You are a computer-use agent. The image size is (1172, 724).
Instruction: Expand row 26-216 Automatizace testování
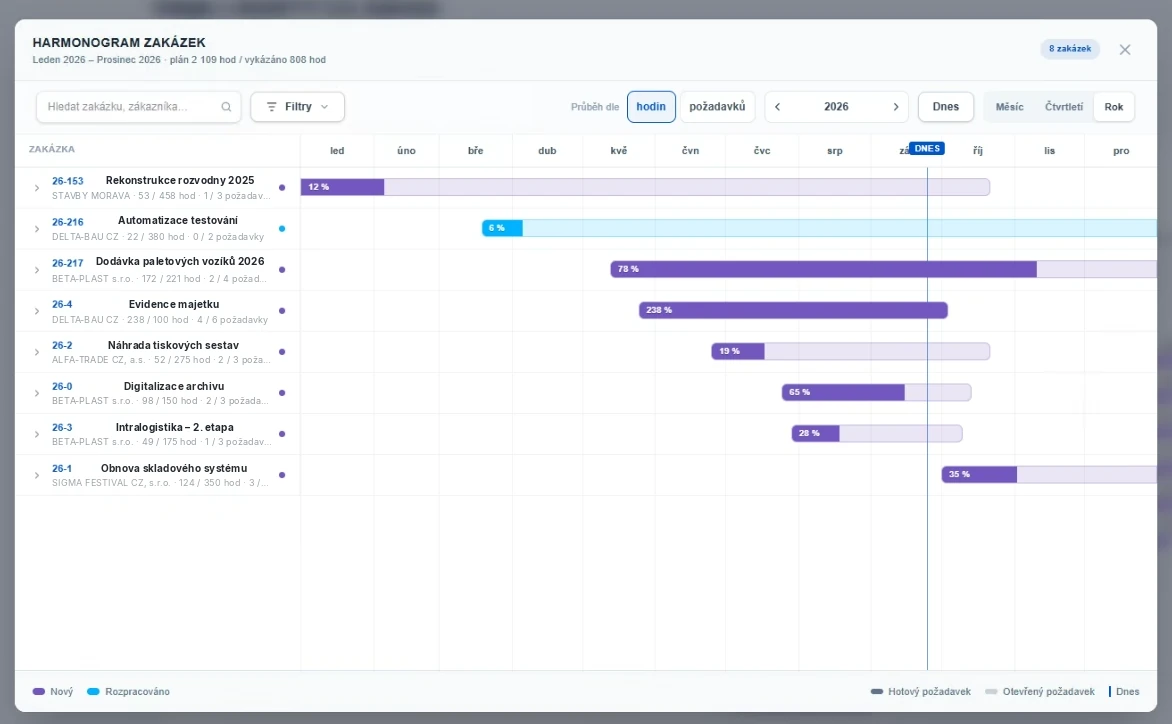[x=37, y=229]
